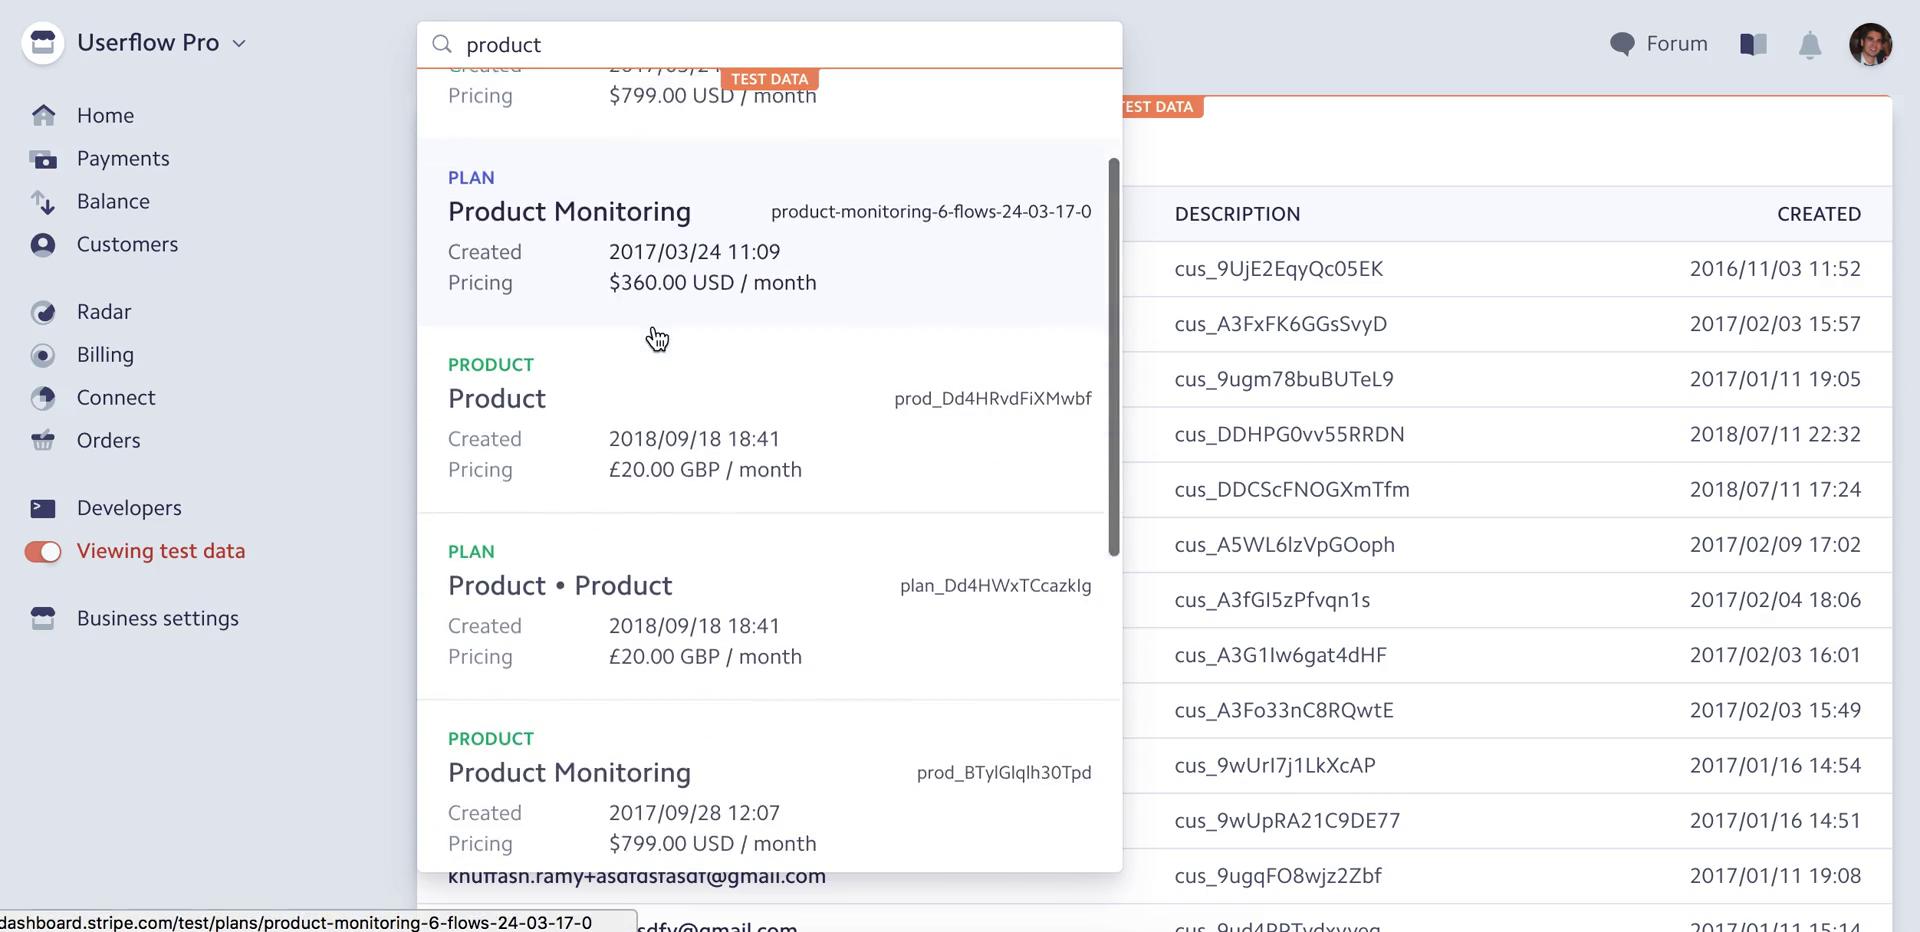Navigate to Radar
This screenshot has width=1920, height=932.
(104, 311)
